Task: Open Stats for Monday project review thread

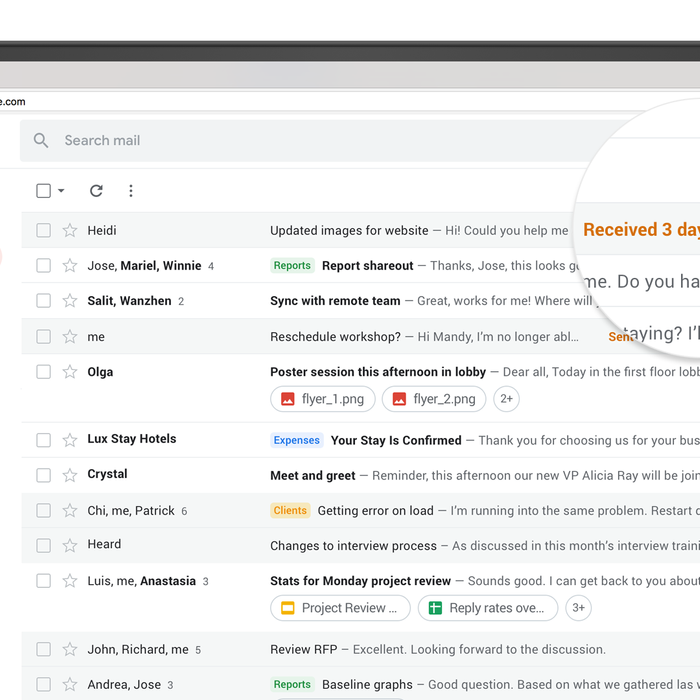Action: tap(360, 581)
